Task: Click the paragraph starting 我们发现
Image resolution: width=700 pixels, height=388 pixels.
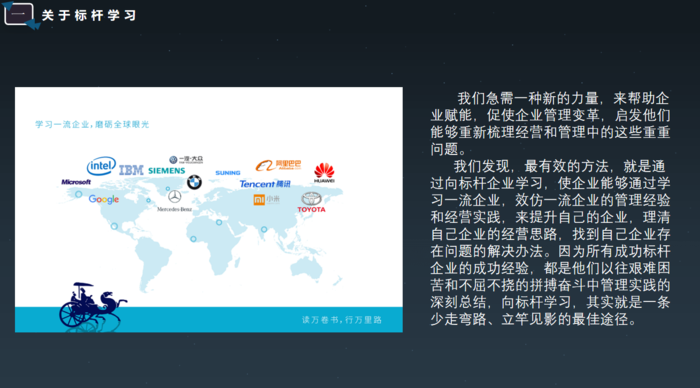Action: pyautogui.click(x=550, y=243)
